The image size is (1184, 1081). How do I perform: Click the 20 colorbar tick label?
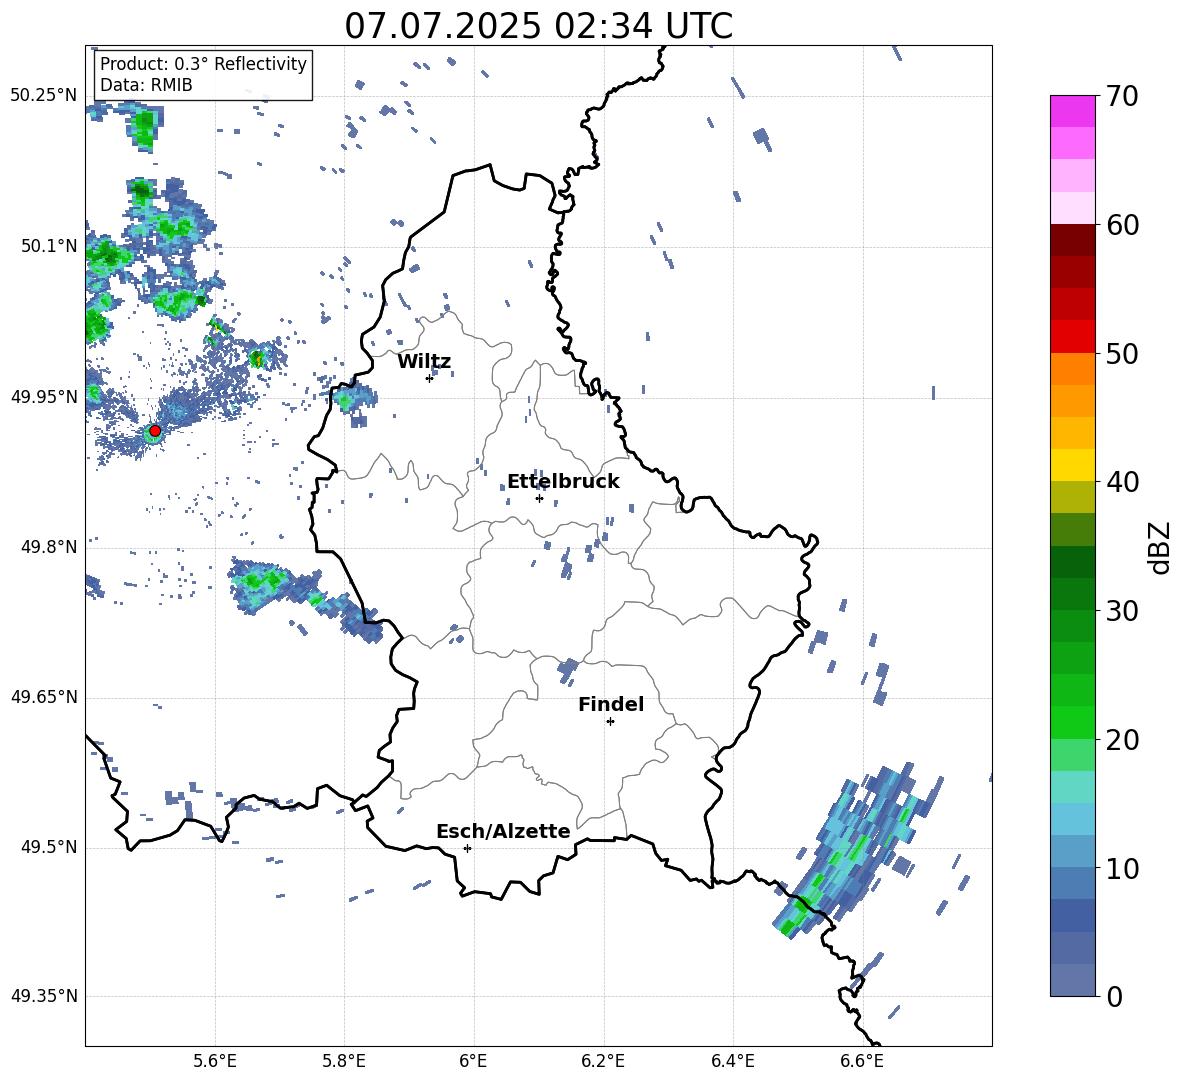[1122, 740]
